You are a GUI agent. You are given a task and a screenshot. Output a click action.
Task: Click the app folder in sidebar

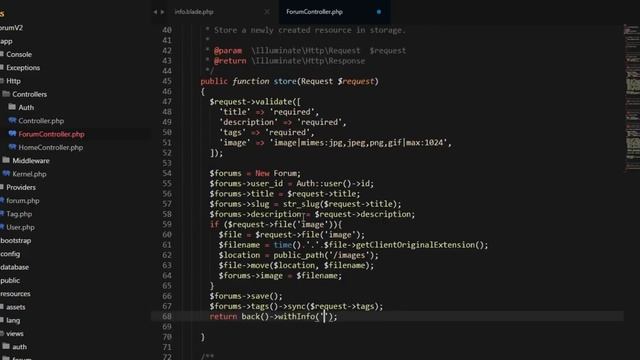point(6,41)
